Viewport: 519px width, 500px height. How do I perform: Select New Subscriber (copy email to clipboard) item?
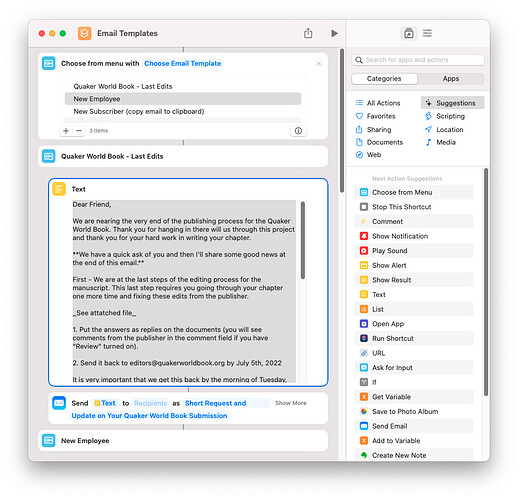183,111
